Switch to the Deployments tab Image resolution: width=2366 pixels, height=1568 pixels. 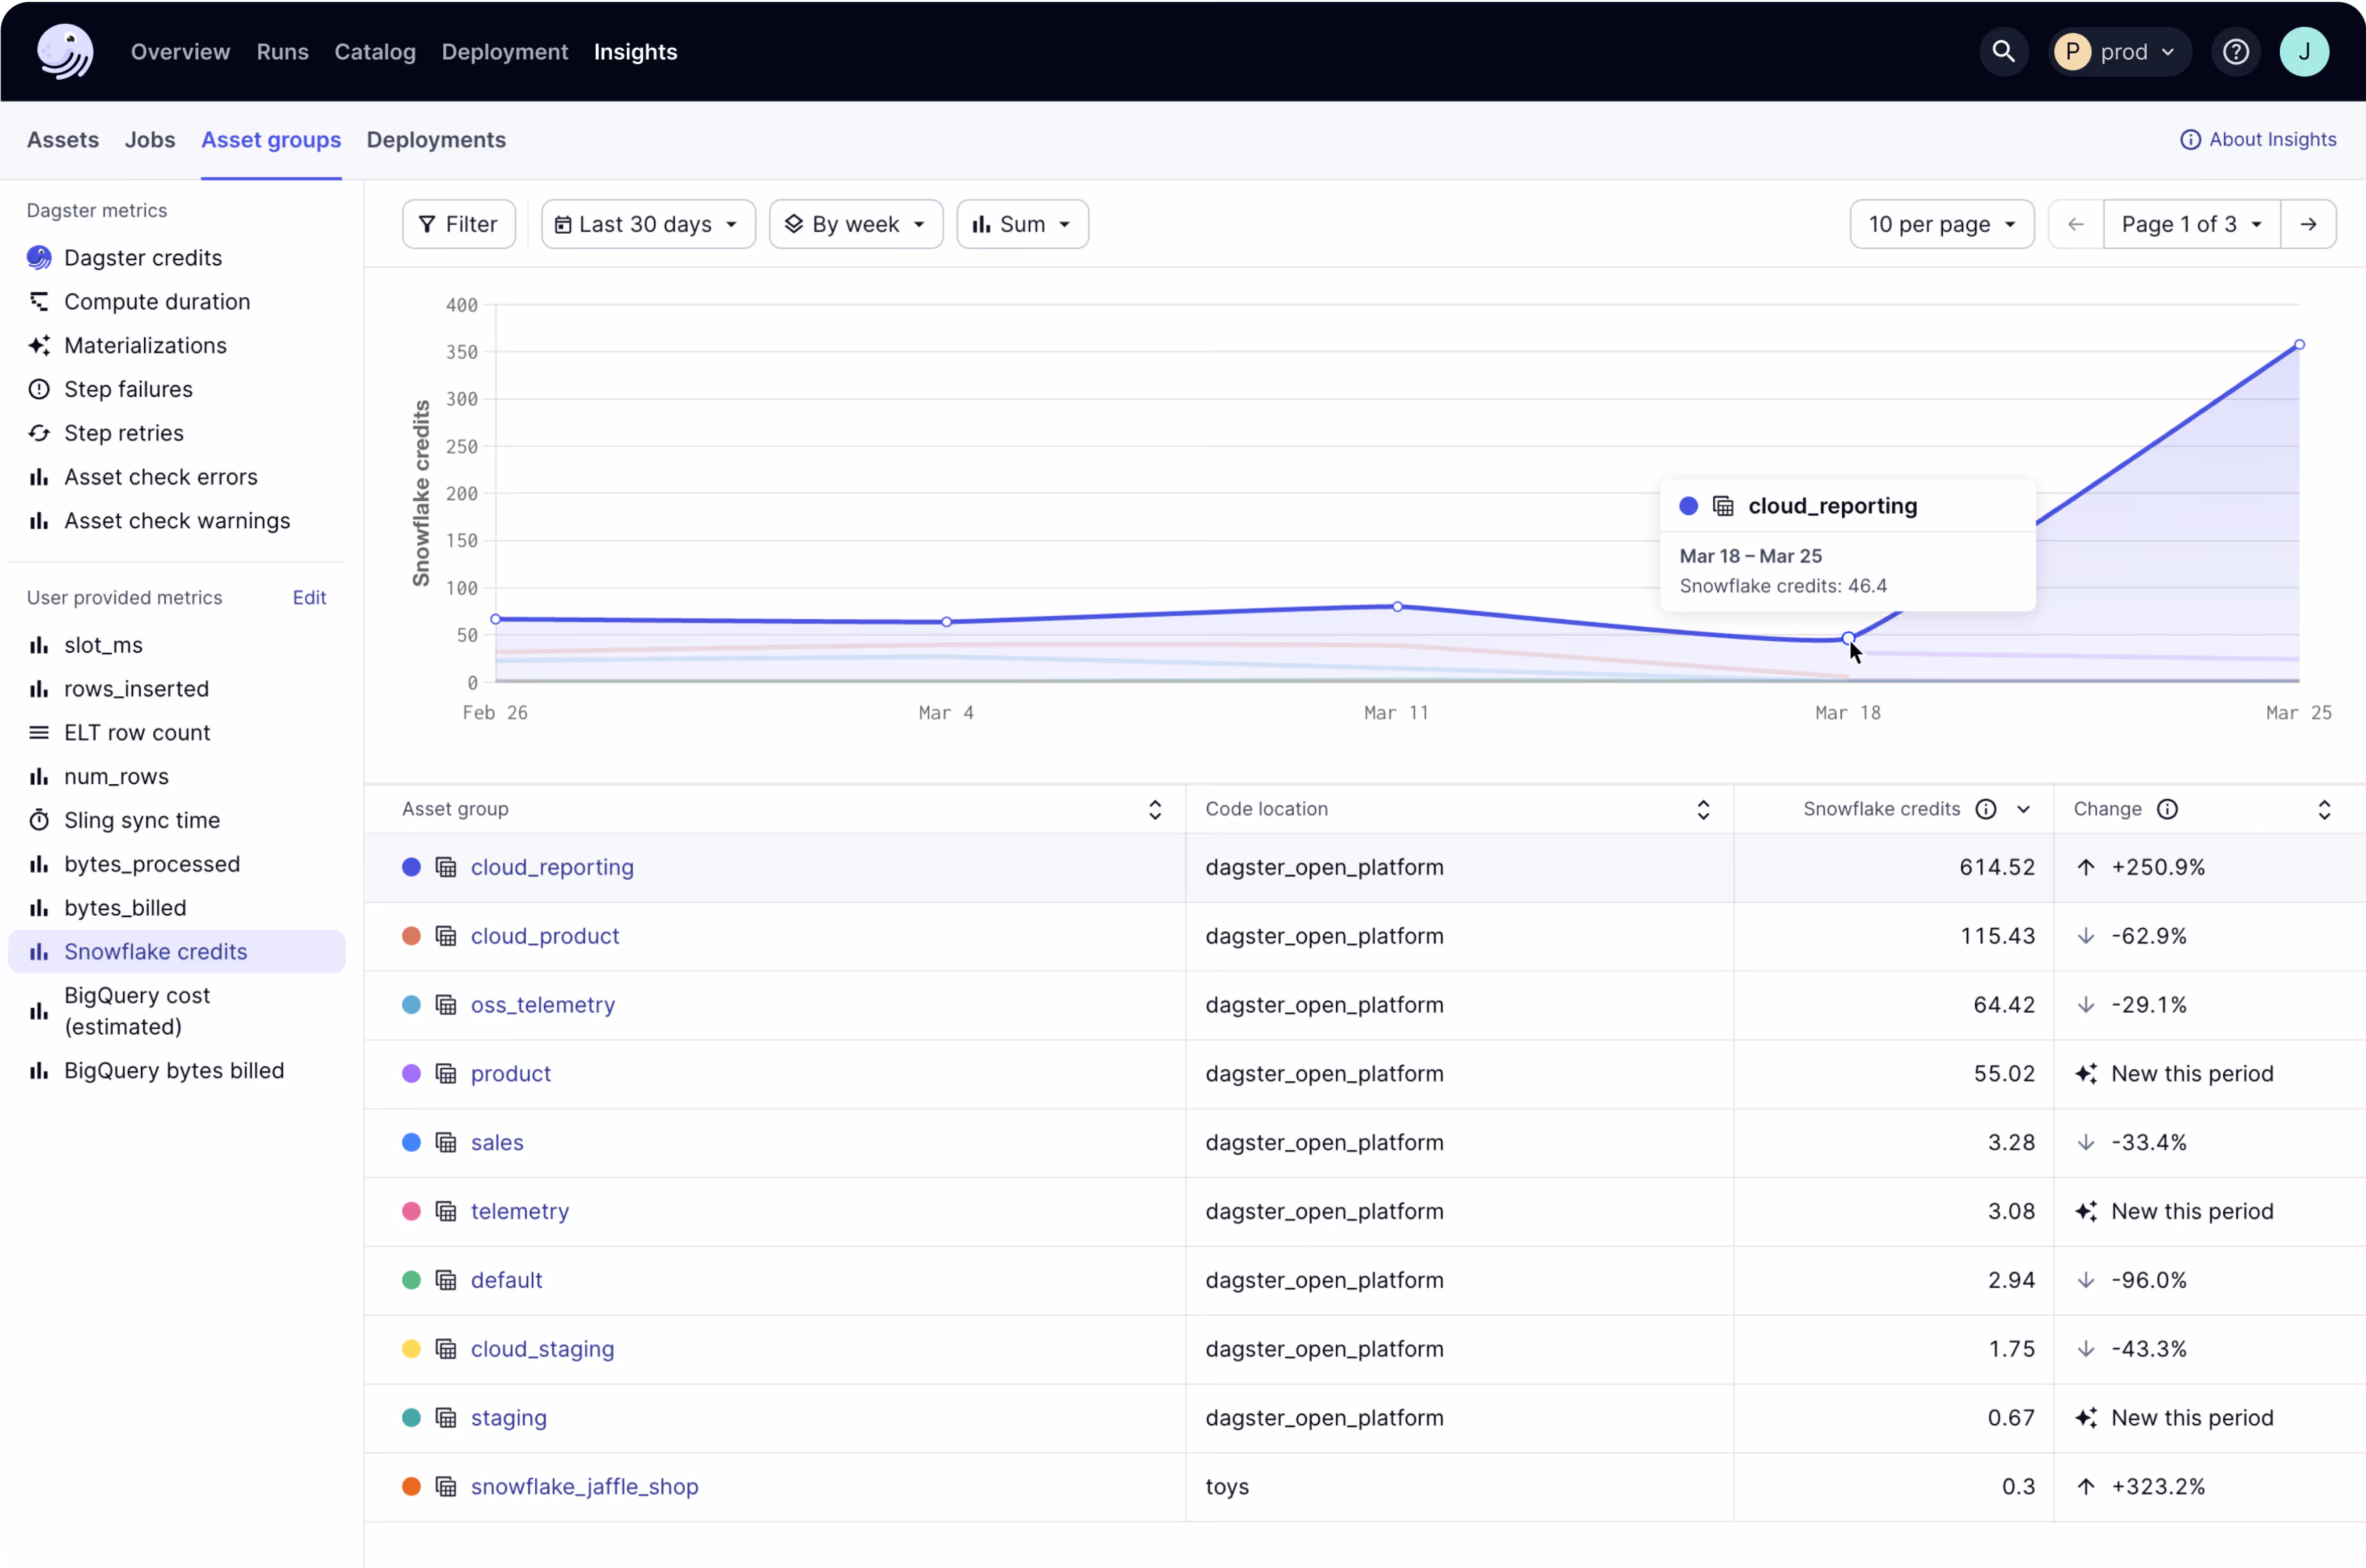coord(436,140)
